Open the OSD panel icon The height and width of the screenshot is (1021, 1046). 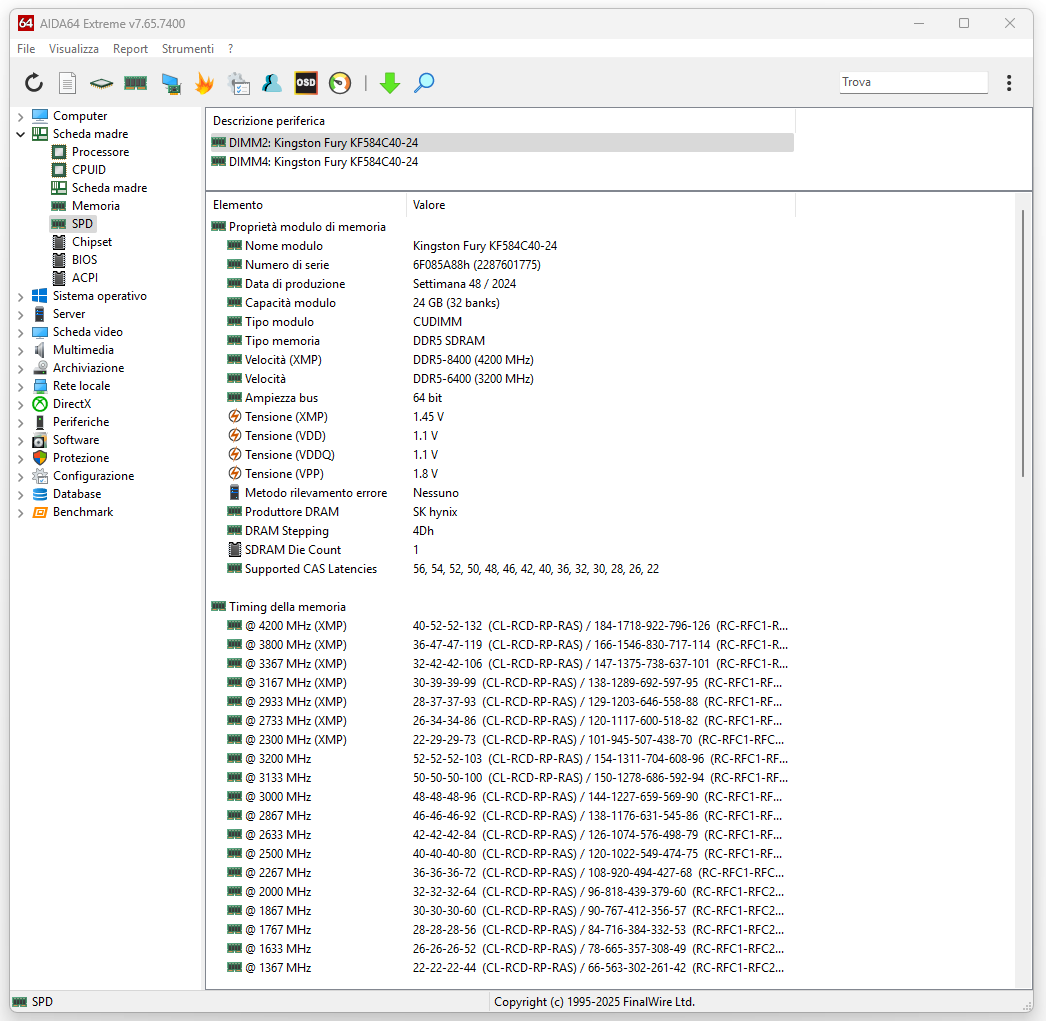pos(306,83)
